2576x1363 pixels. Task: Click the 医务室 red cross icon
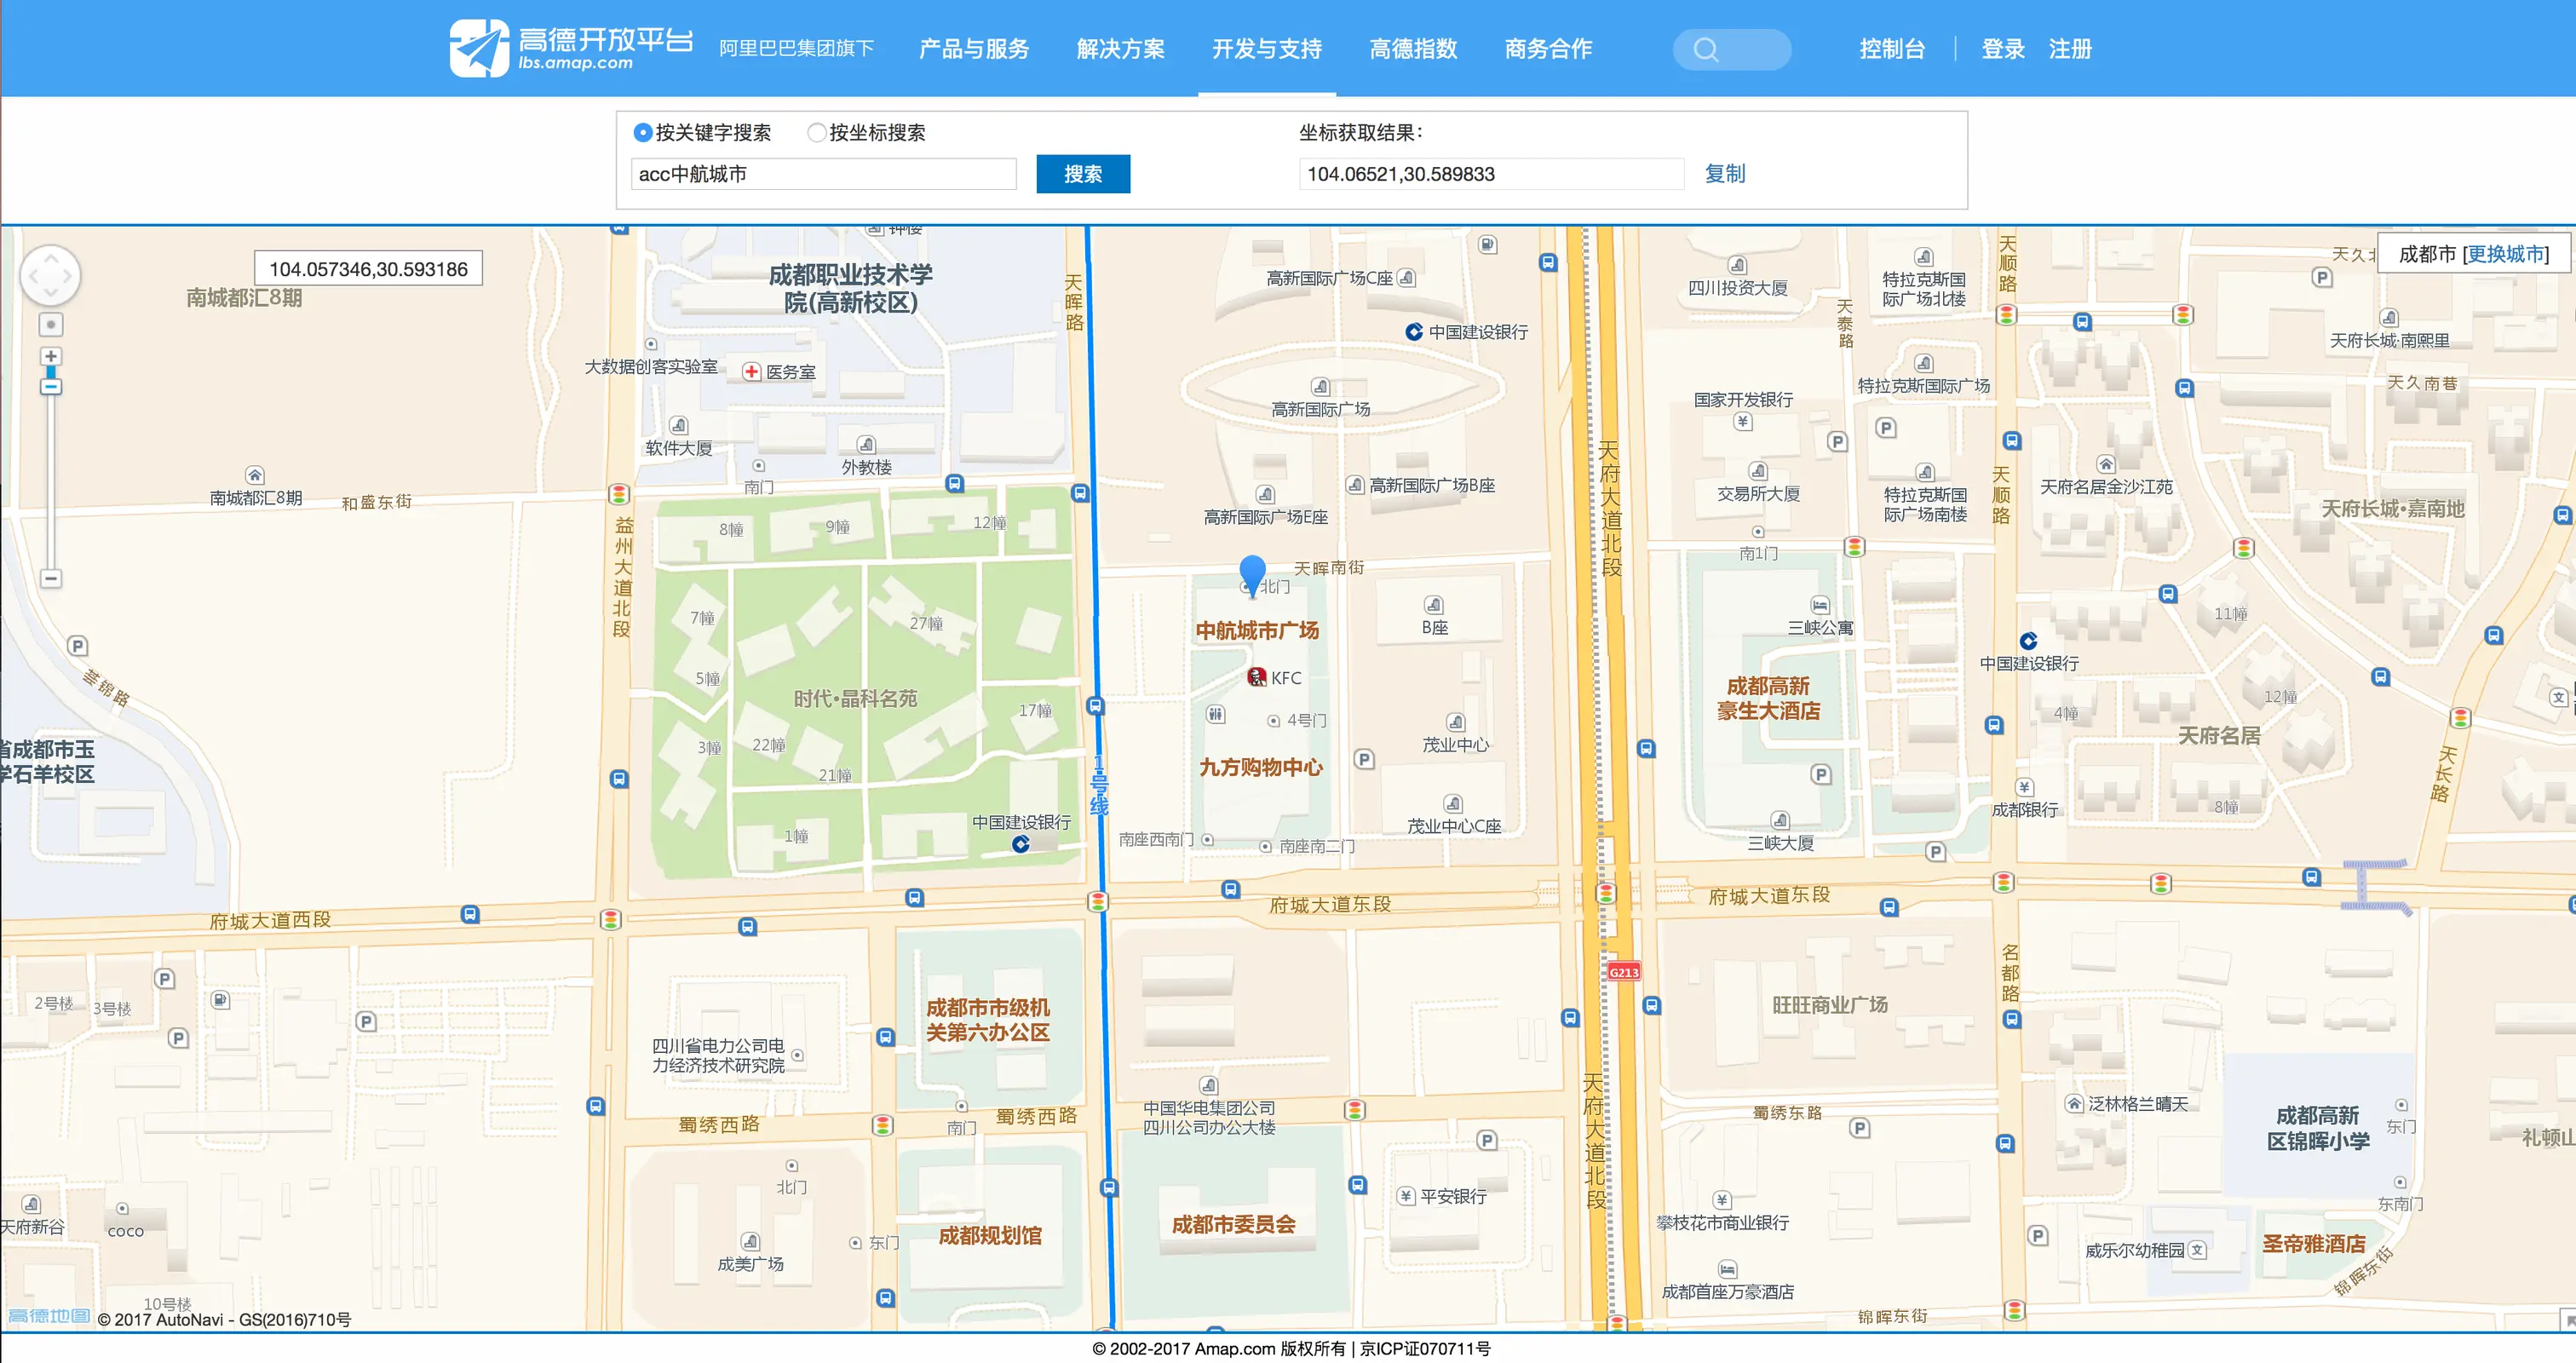click(751, 371)
